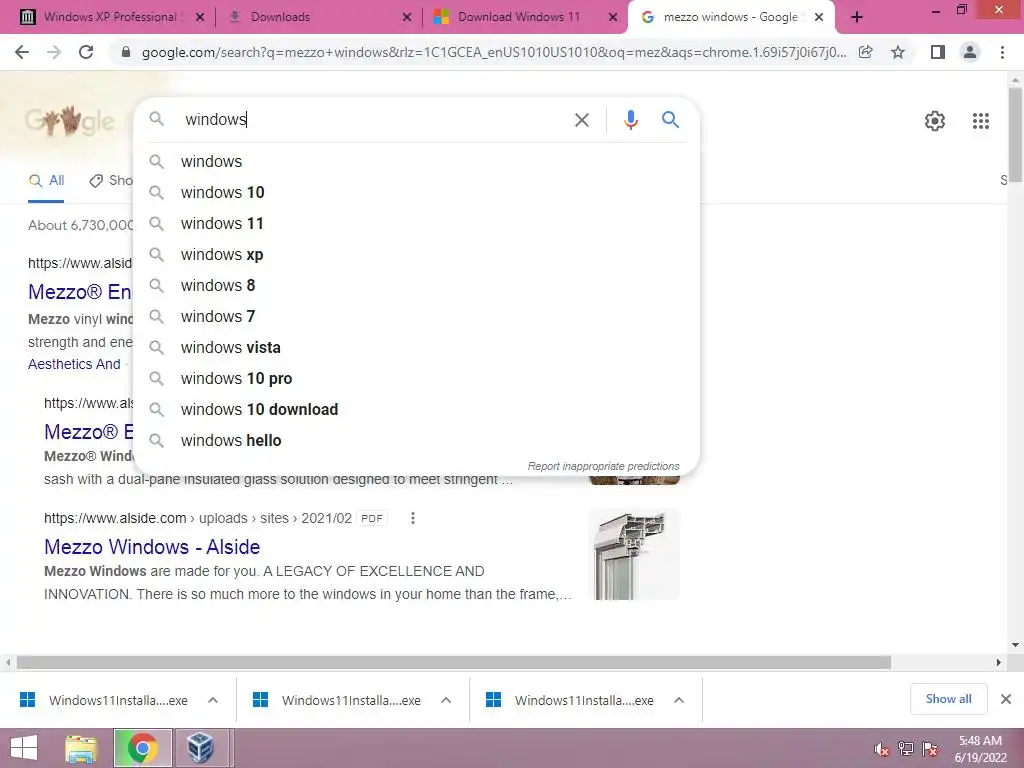Open the Google apps grid
The height and width of the screenshot is (768, 1024).
click(980, 121)
